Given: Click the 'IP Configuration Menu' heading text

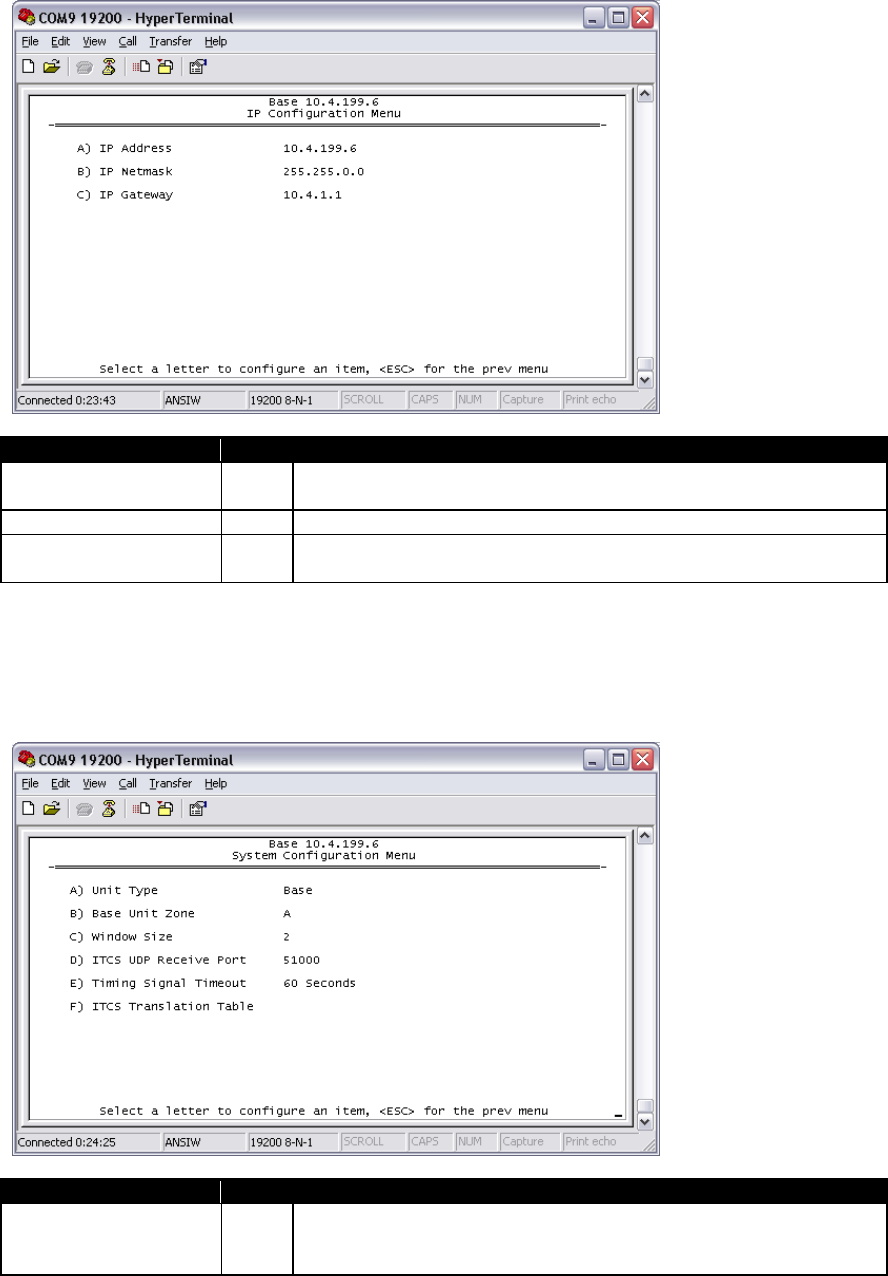Looking at the screenshot, I should [x=323, y=114].
